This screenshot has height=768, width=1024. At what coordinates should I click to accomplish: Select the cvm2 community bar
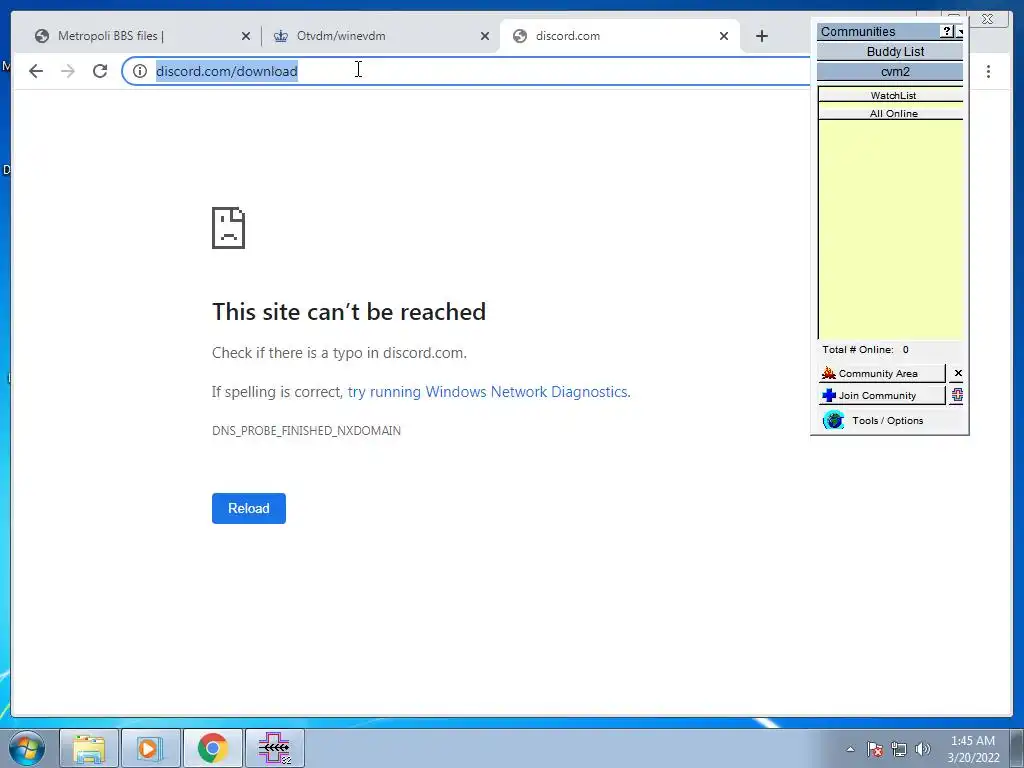tap(890, 72)
